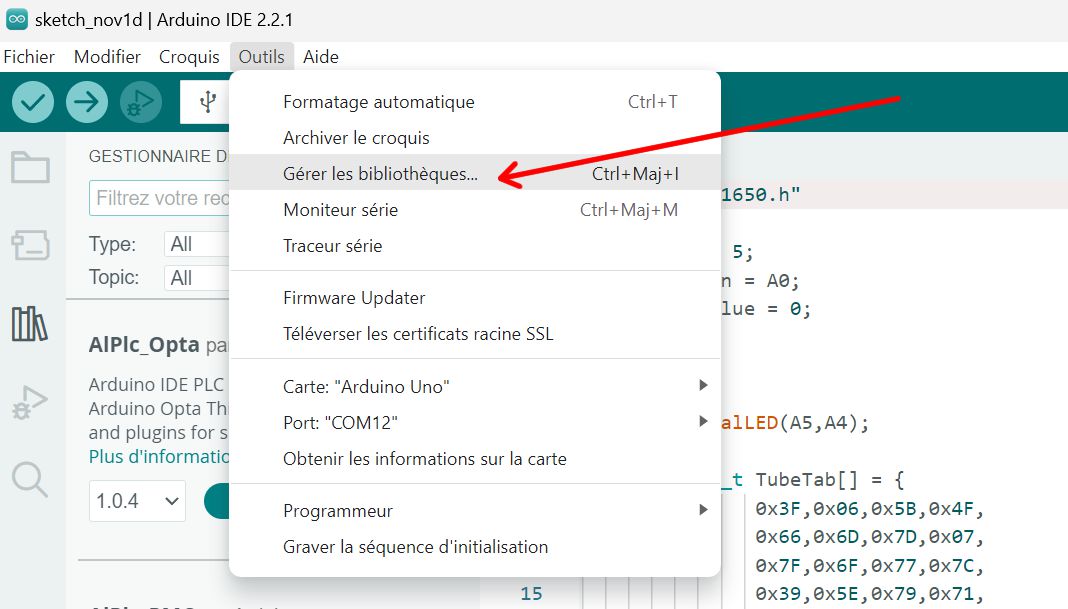
Task: Open Moniteur série
Action: [x=475, y=210]
